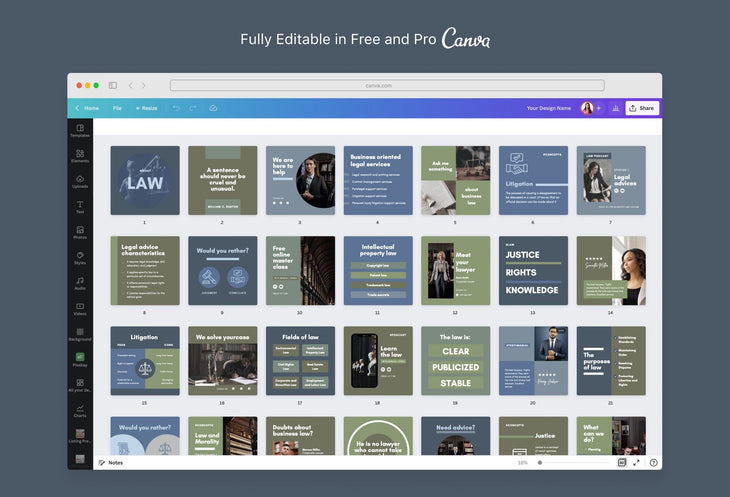Open the Charts panel in sidebar
The width and height of the screenshot is (730, 497).
(80, 410)
